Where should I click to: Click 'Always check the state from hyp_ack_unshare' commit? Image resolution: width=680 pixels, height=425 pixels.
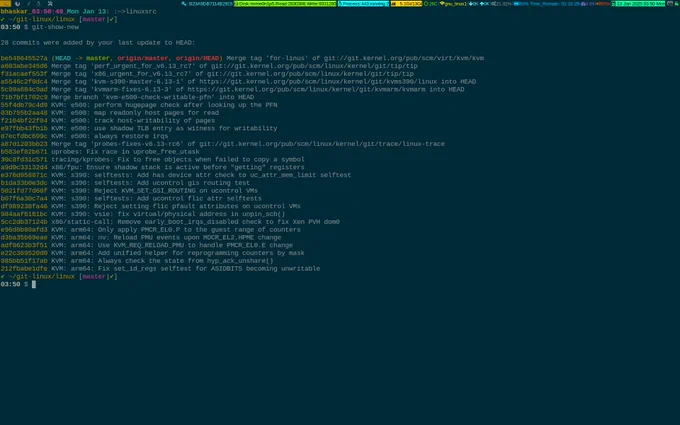click(x=137, y=261)
